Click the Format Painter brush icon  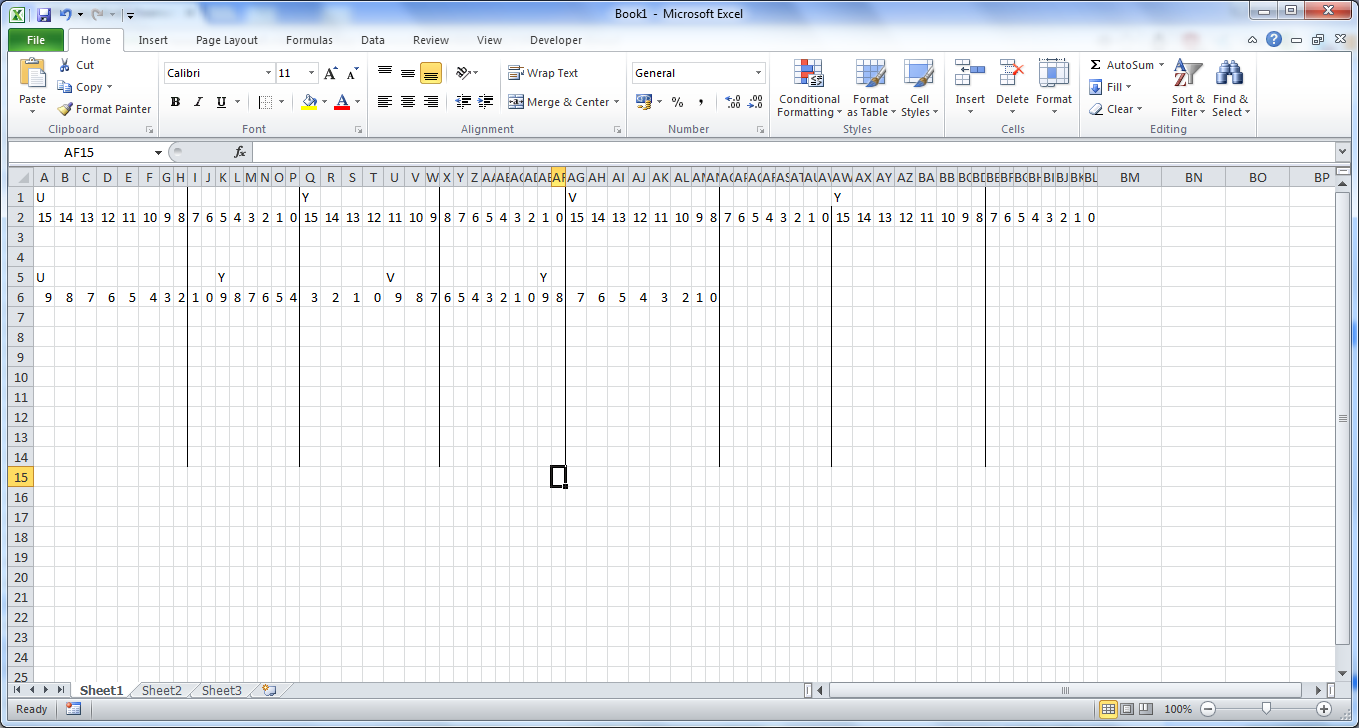coord(66,109)
